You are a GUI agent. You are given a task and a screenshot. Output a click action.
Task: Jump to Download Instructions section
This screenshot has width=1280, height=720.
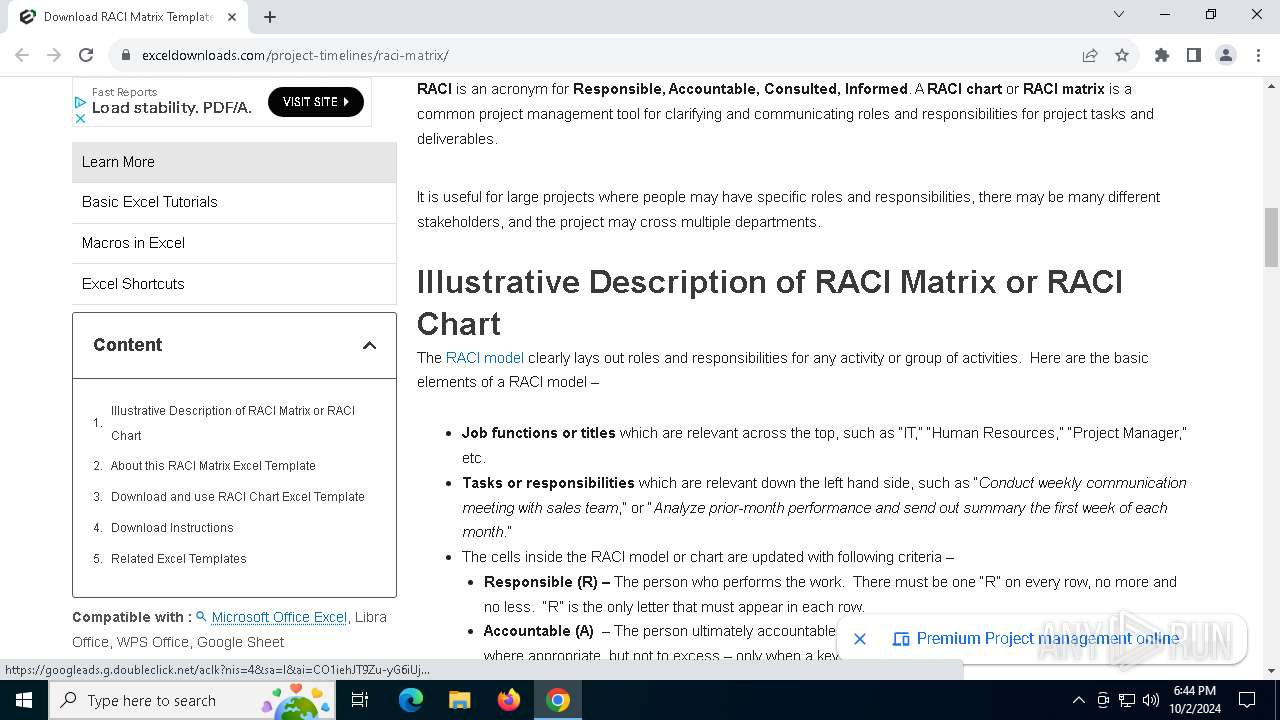pos(172,528)
